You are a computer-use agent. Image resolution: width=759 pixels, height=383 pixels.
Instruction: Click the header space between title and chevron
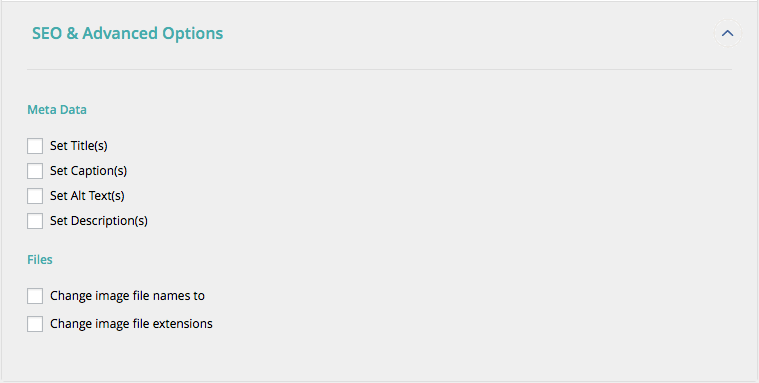point(468,33)
